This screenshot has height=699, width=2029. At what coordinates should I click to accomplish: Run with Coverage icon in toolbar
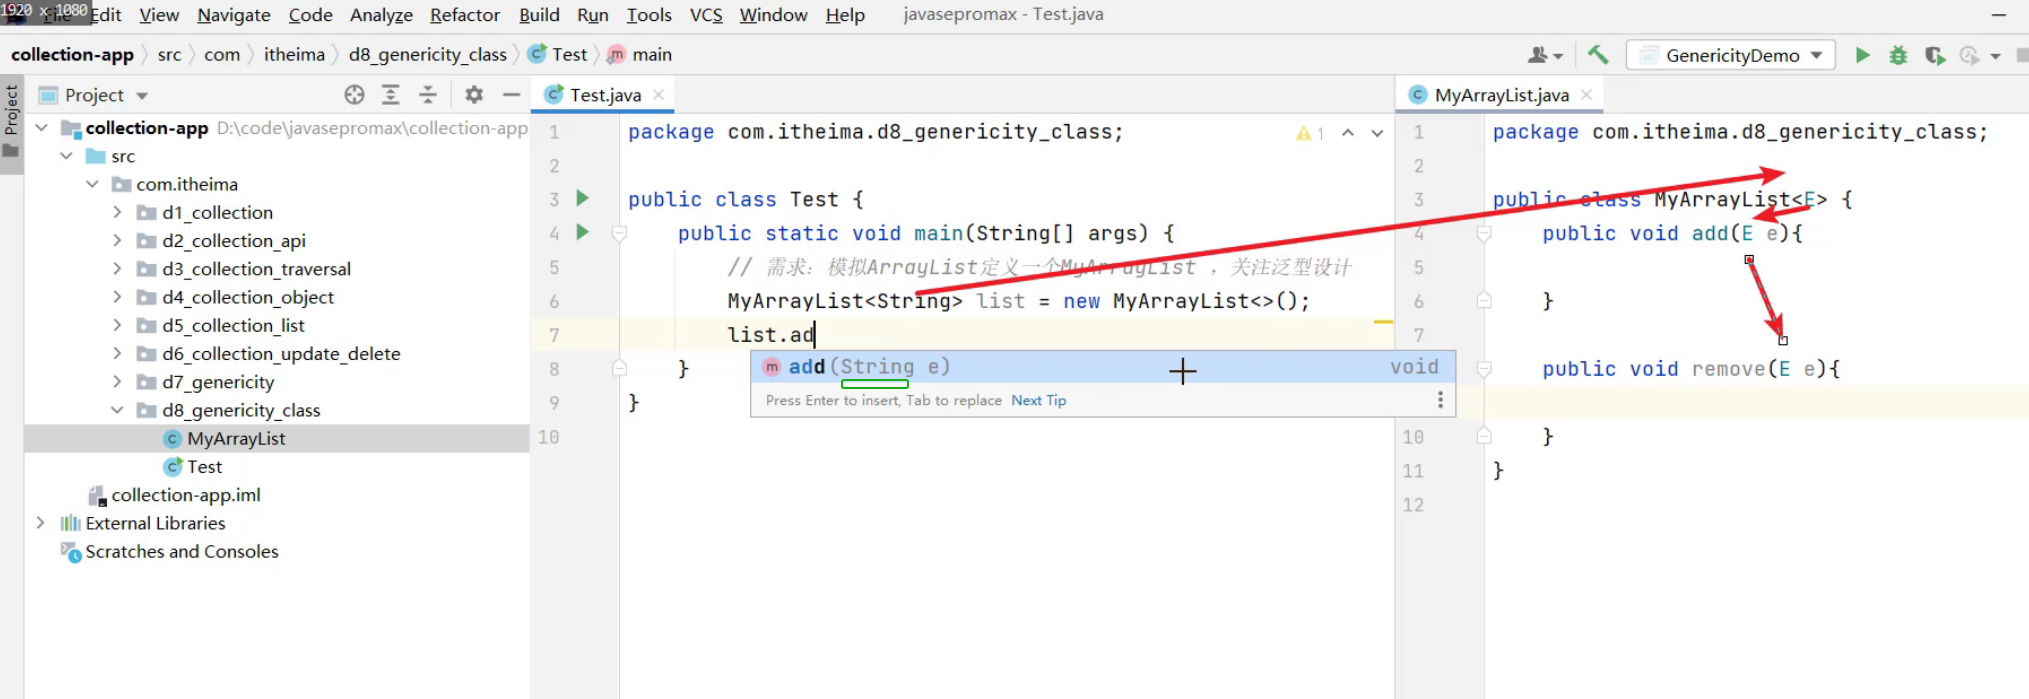[1935, 55]
